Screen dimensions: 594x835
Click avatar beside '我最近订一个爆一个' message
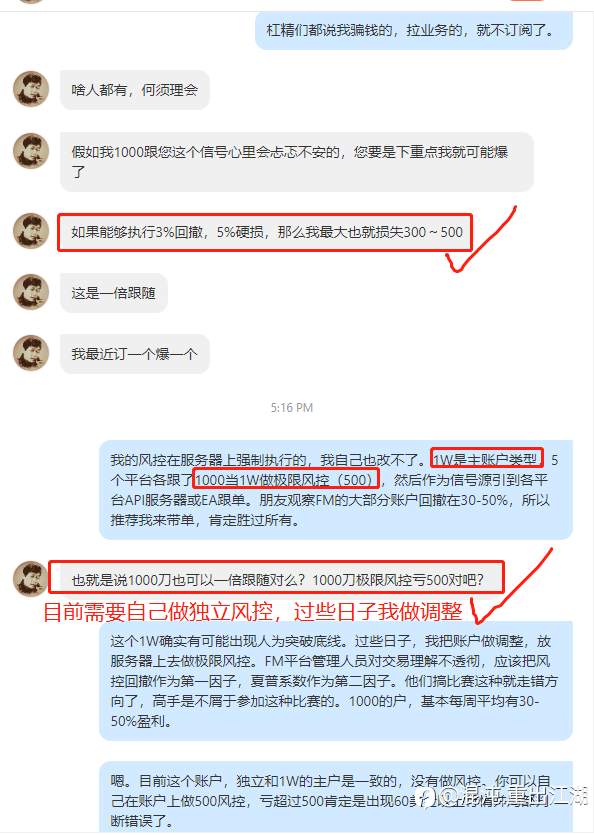[x=31, y=353]
